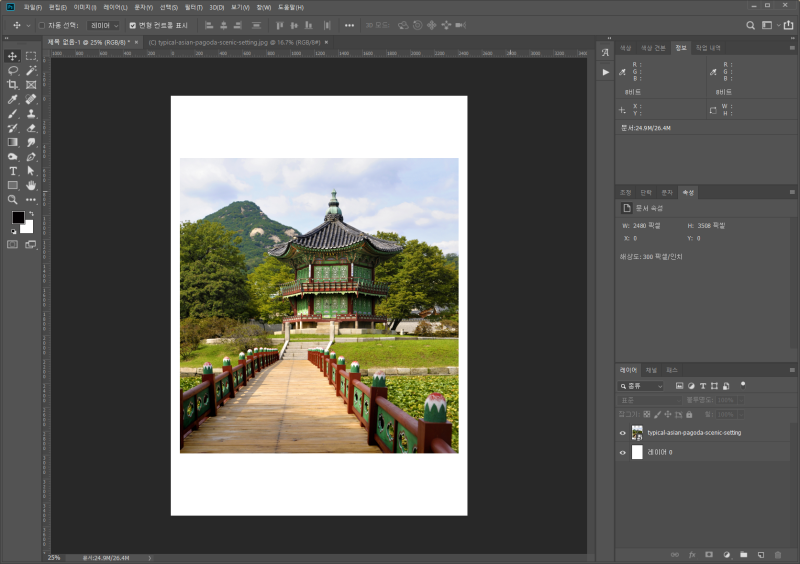The height and width of the screenshot is (564, 800).
Task: Select the Rectangle shape tool
Action: coord(13,185)
